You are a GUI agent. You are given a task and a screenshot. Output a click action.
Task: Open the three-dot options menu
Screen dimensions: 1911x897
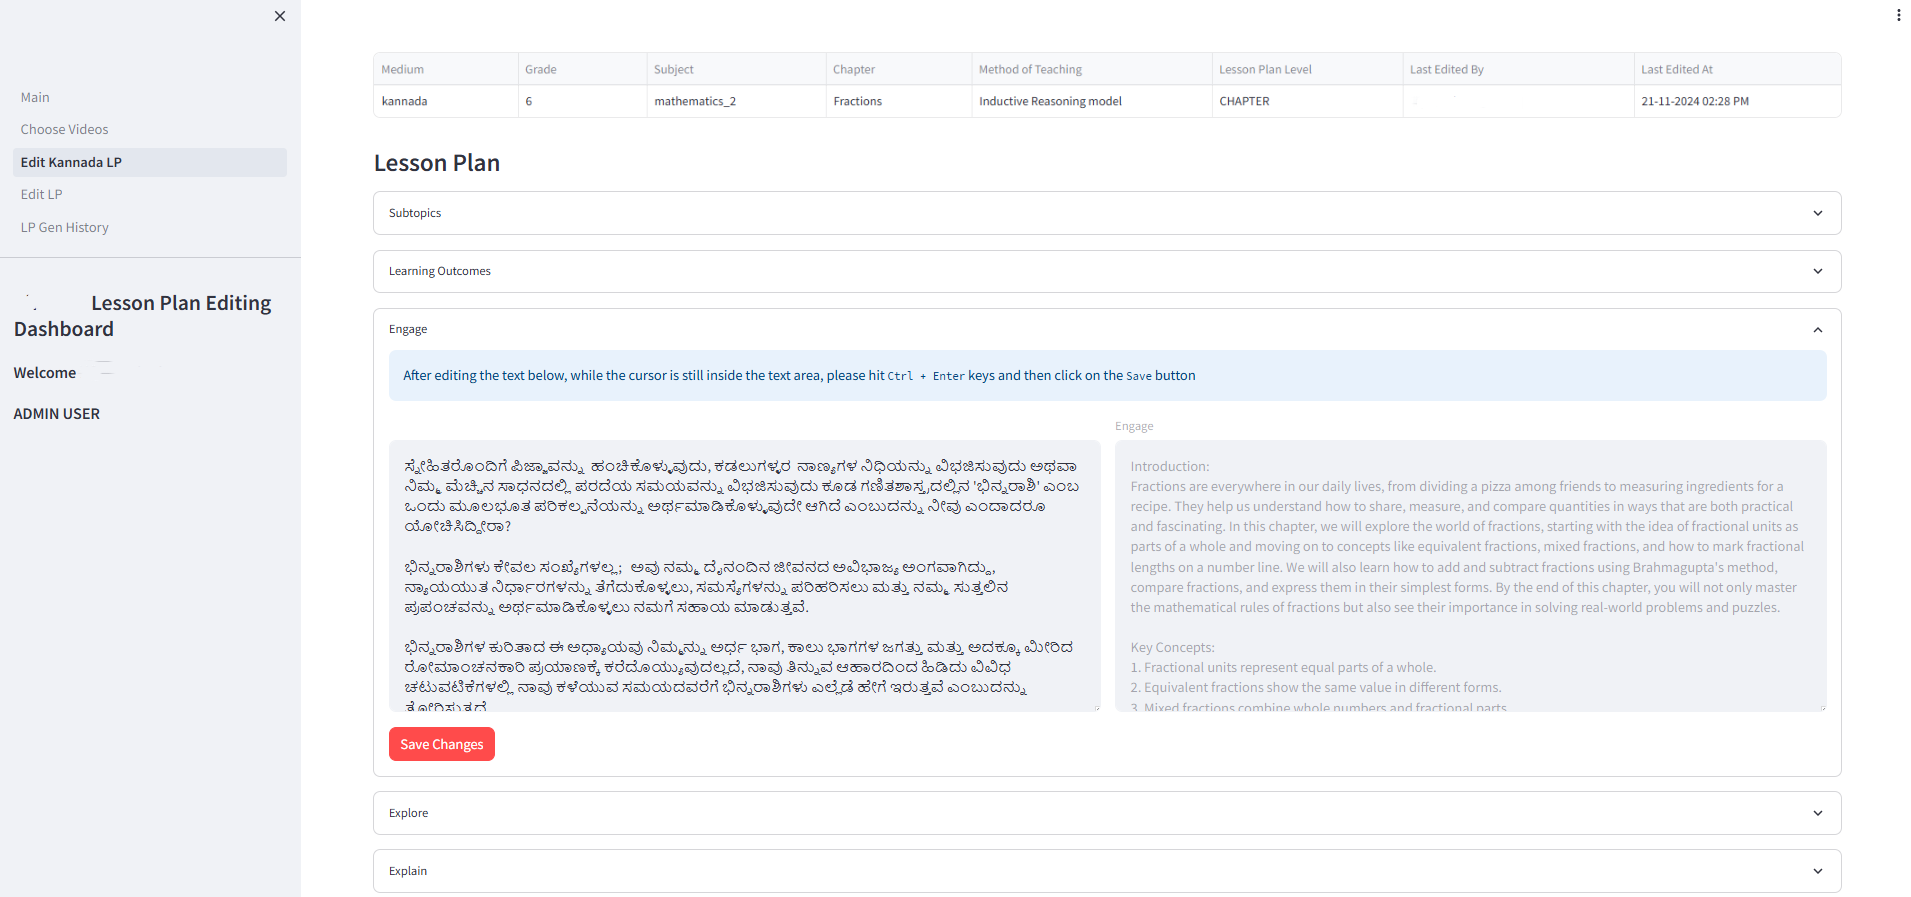[x=1897, y=15]
